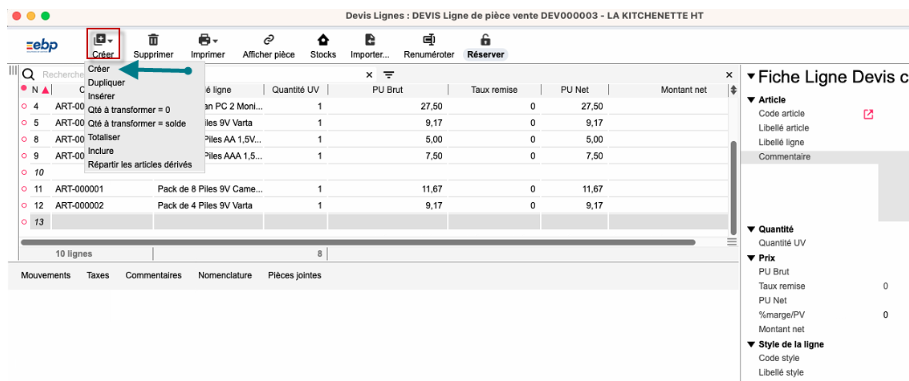909x381 pixels.
Task: Select Qté à transformer = solde entry
Action: coord(137,124)
